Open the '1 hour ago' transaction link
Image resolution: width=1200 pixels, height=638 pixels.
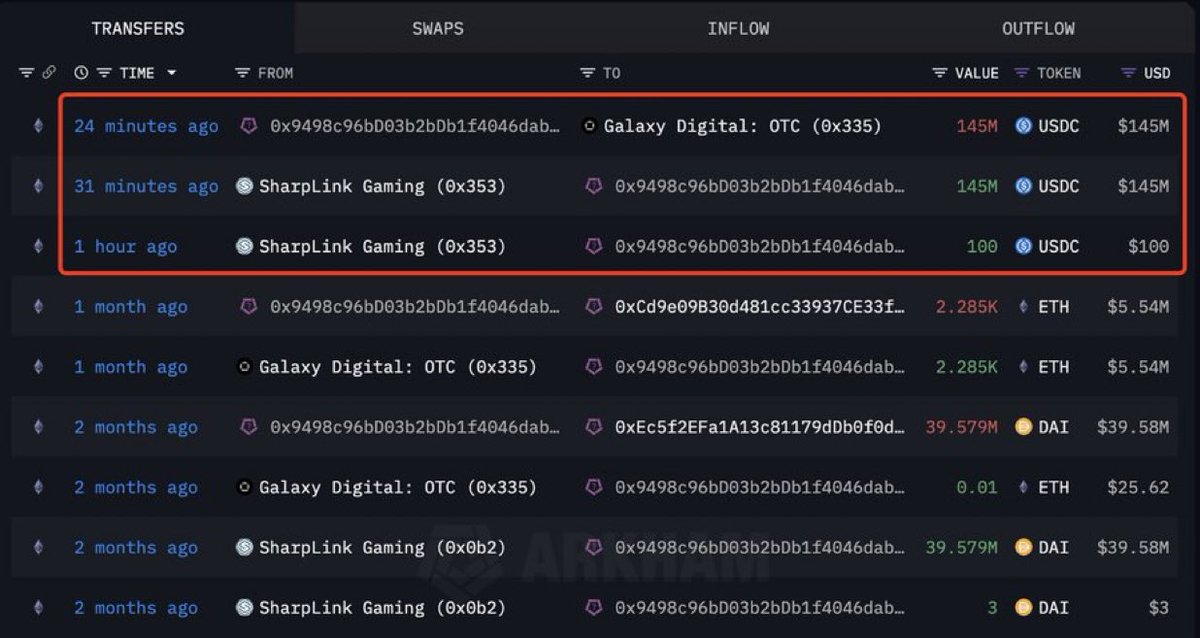coord(125,246)
